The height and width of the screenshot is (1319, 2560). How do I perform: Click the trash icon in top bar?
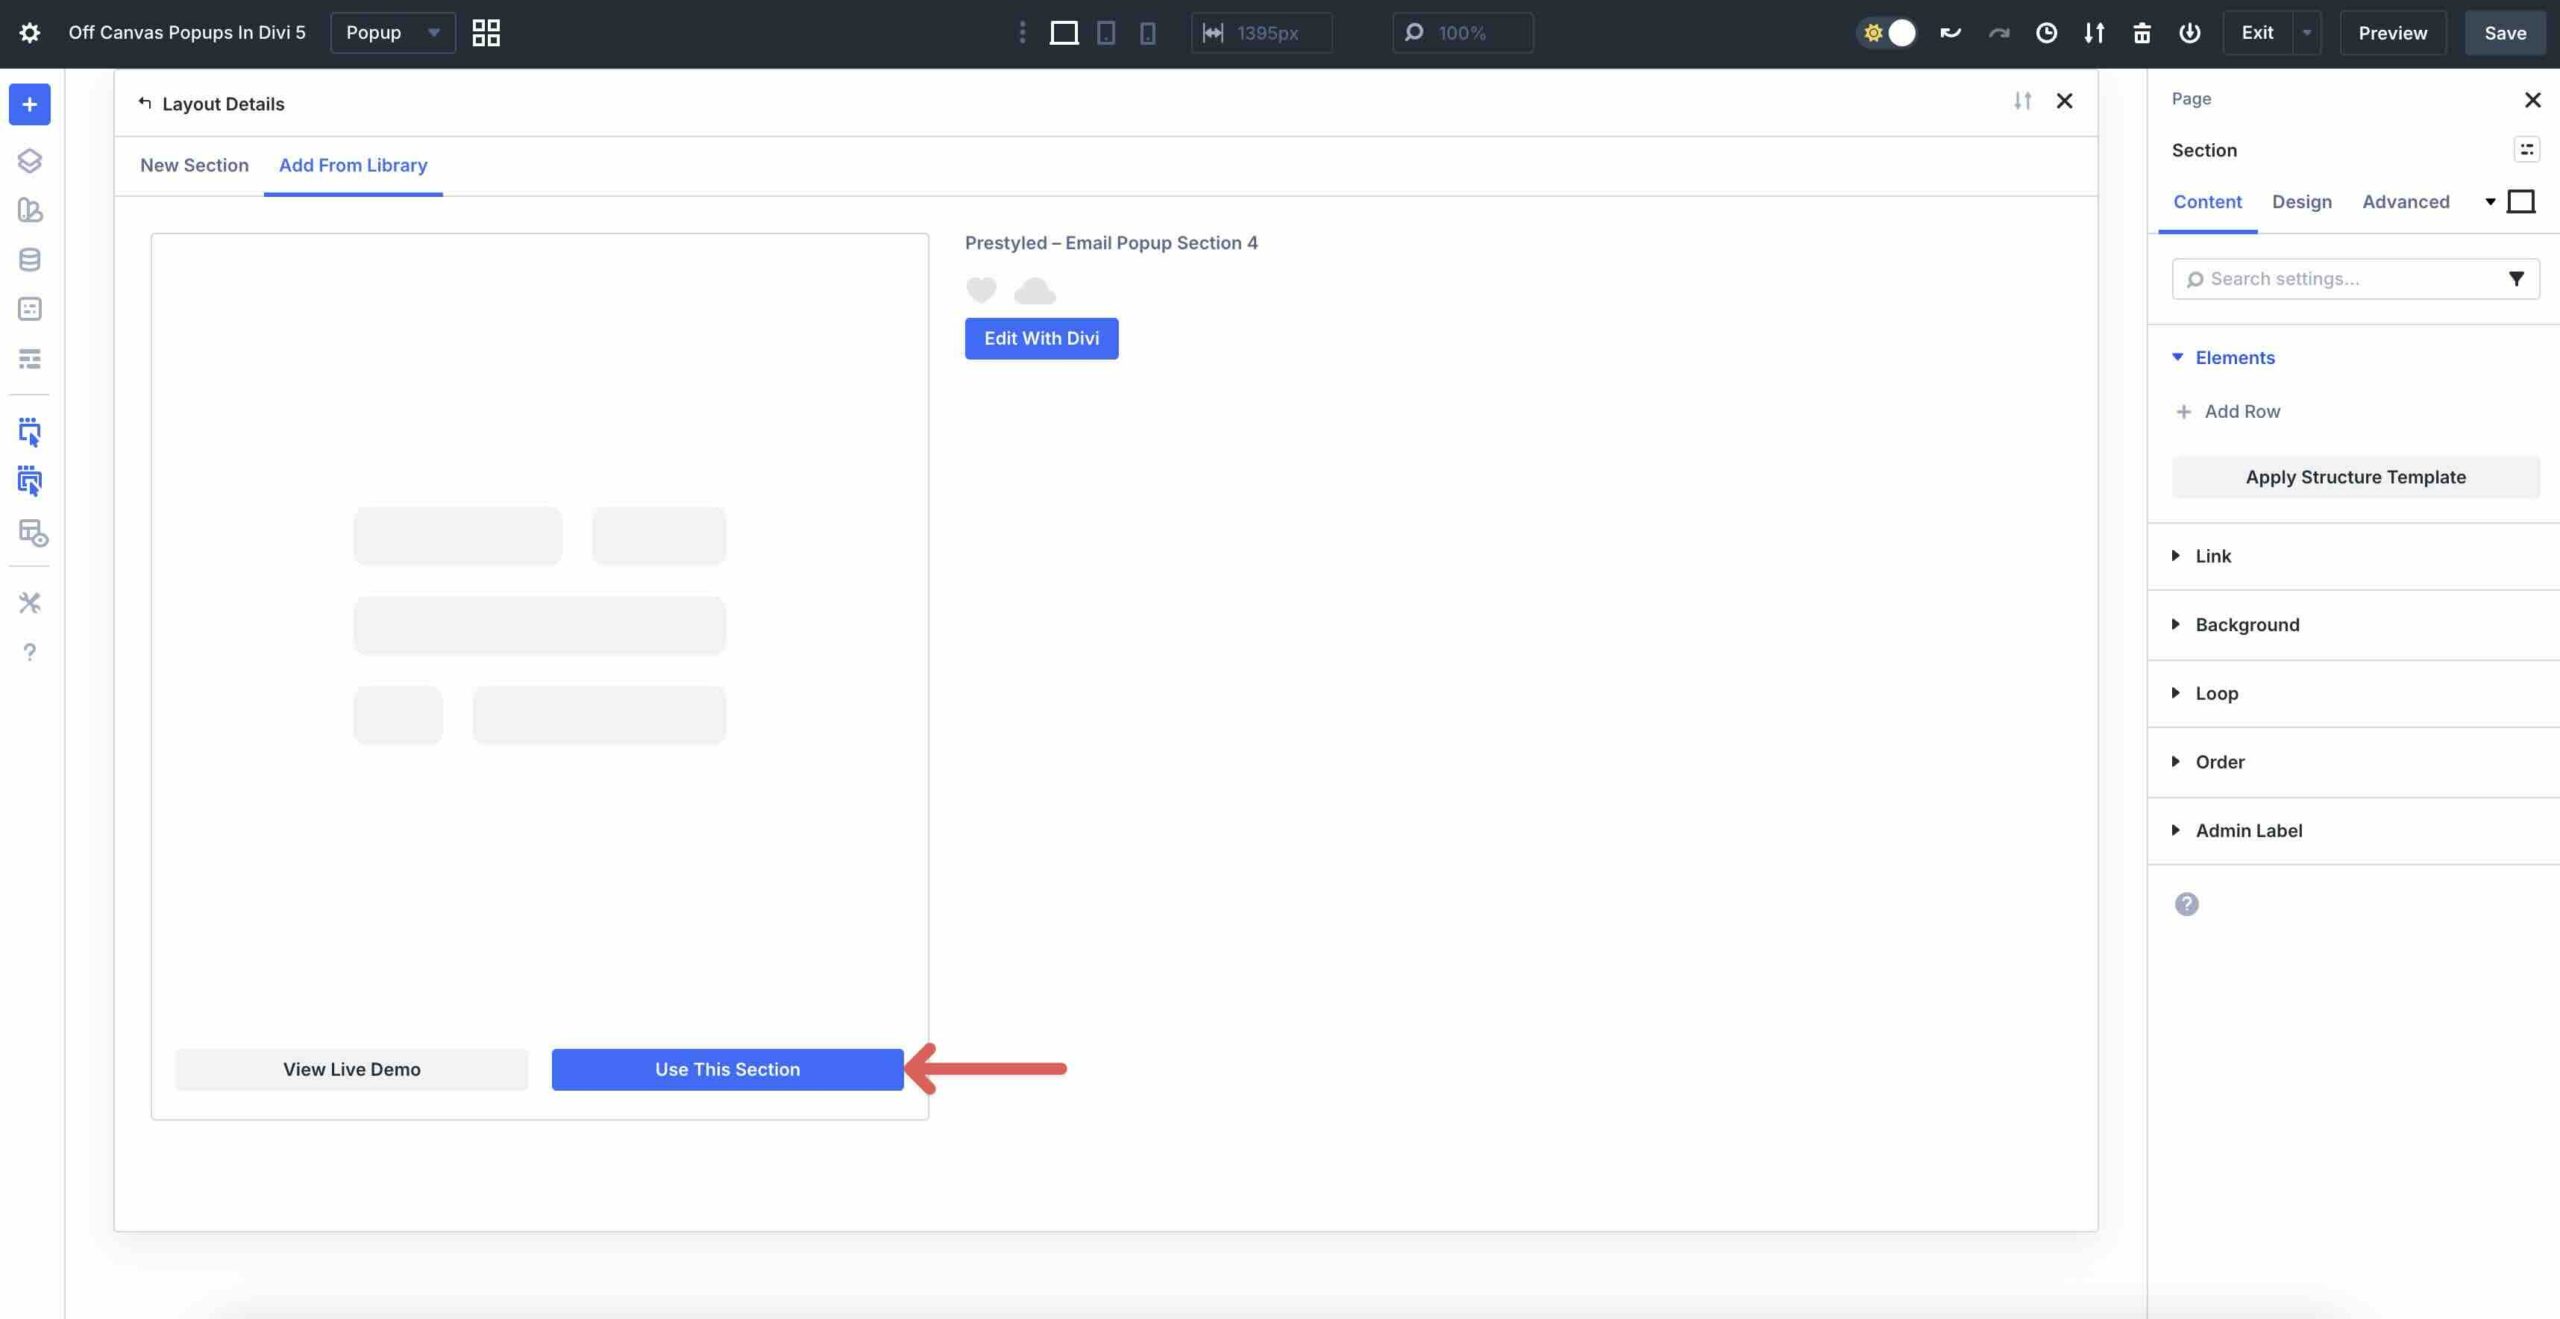coord(2141,33)
